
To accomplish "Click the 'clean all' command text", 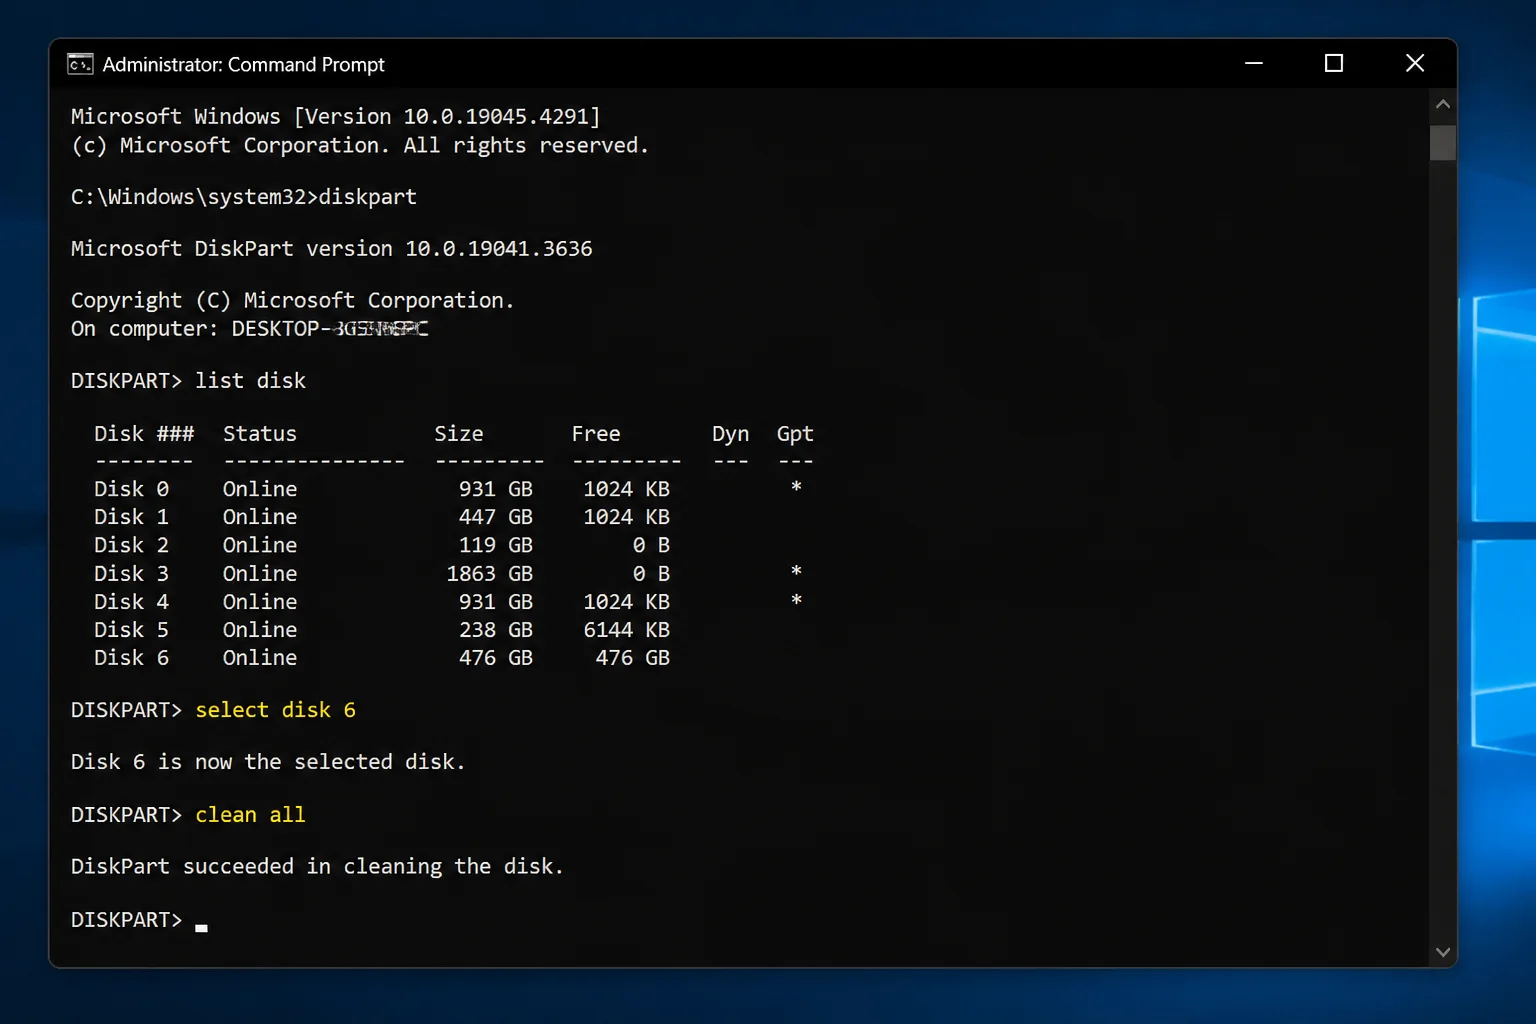I will 250,815.
